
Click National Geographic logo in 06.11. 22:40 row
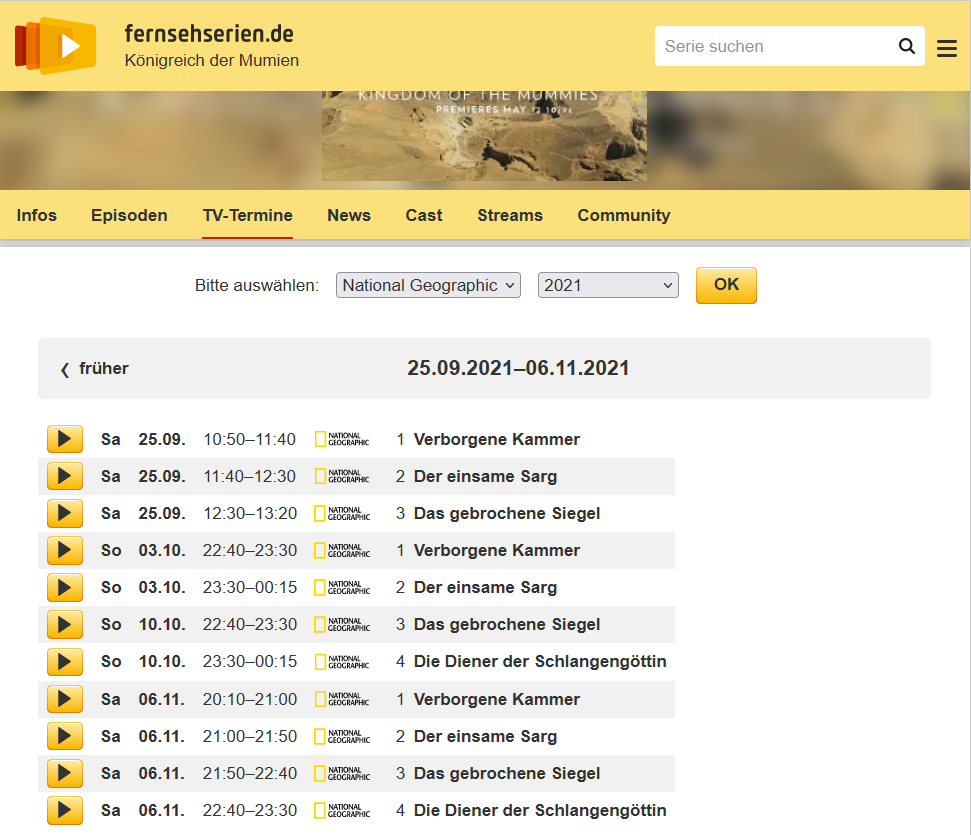click(342, 810)
